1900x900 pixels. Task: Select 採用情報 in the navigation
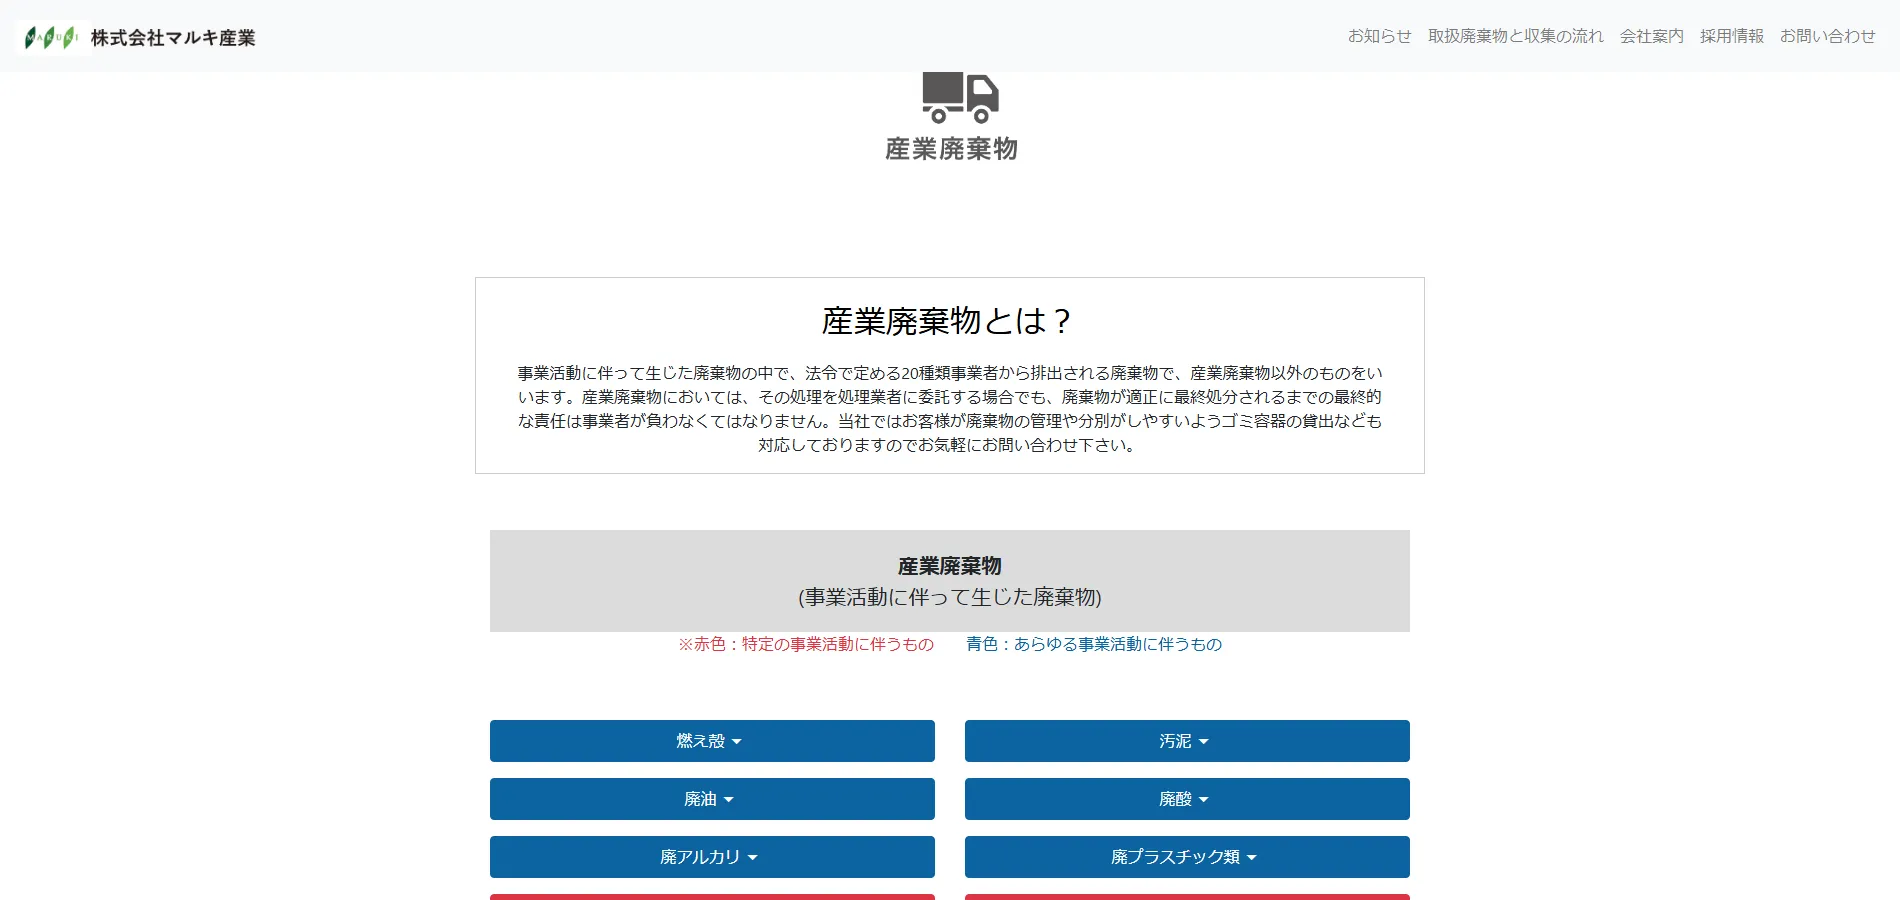coord(1731,36)
